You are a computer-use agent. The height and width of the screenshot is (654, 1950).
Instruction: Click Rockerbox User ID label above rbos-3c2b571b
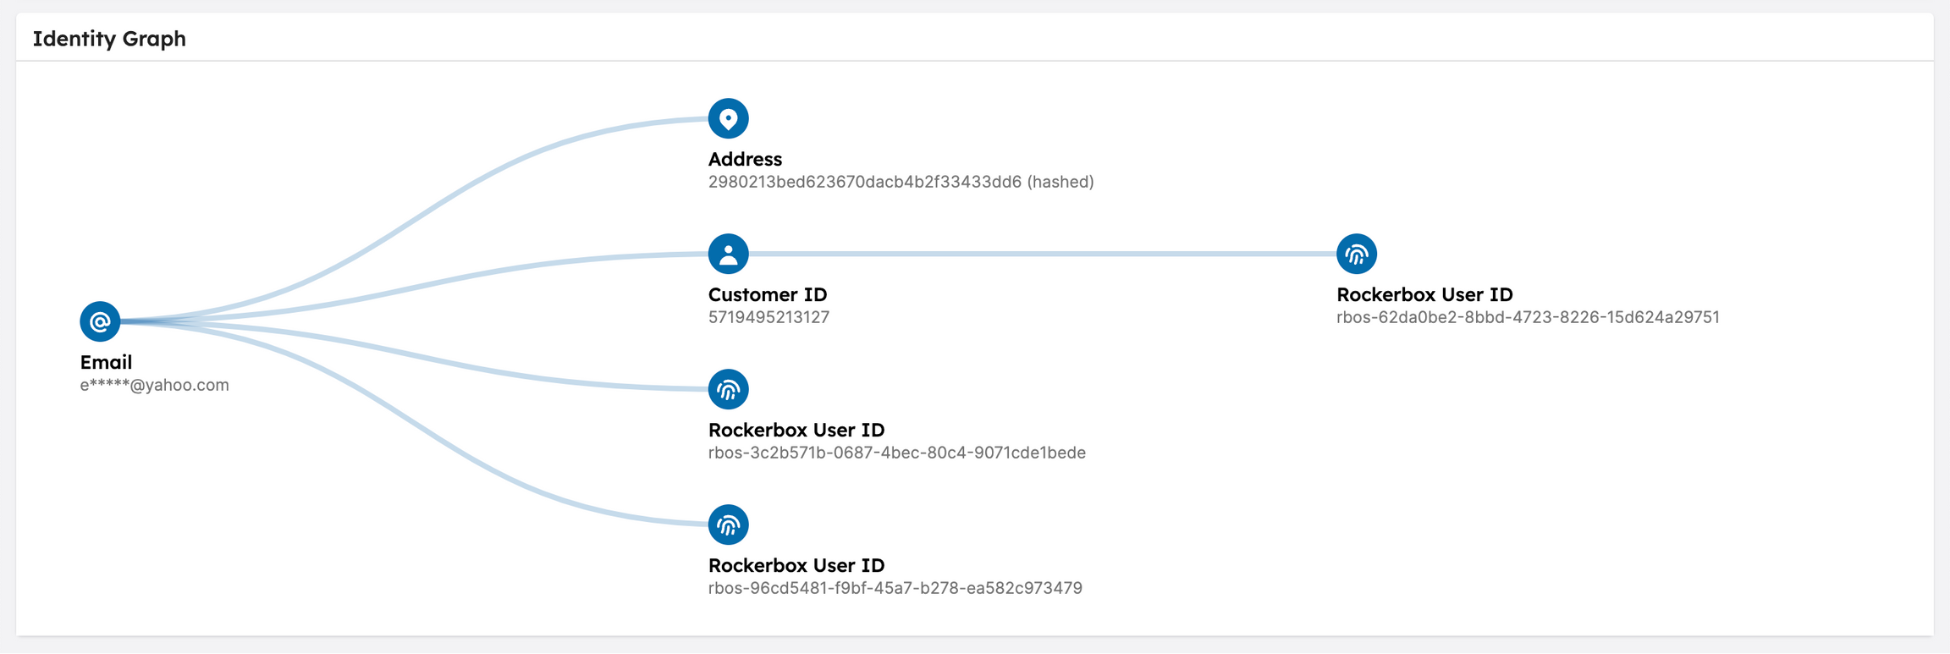click(x=797, y=430)
